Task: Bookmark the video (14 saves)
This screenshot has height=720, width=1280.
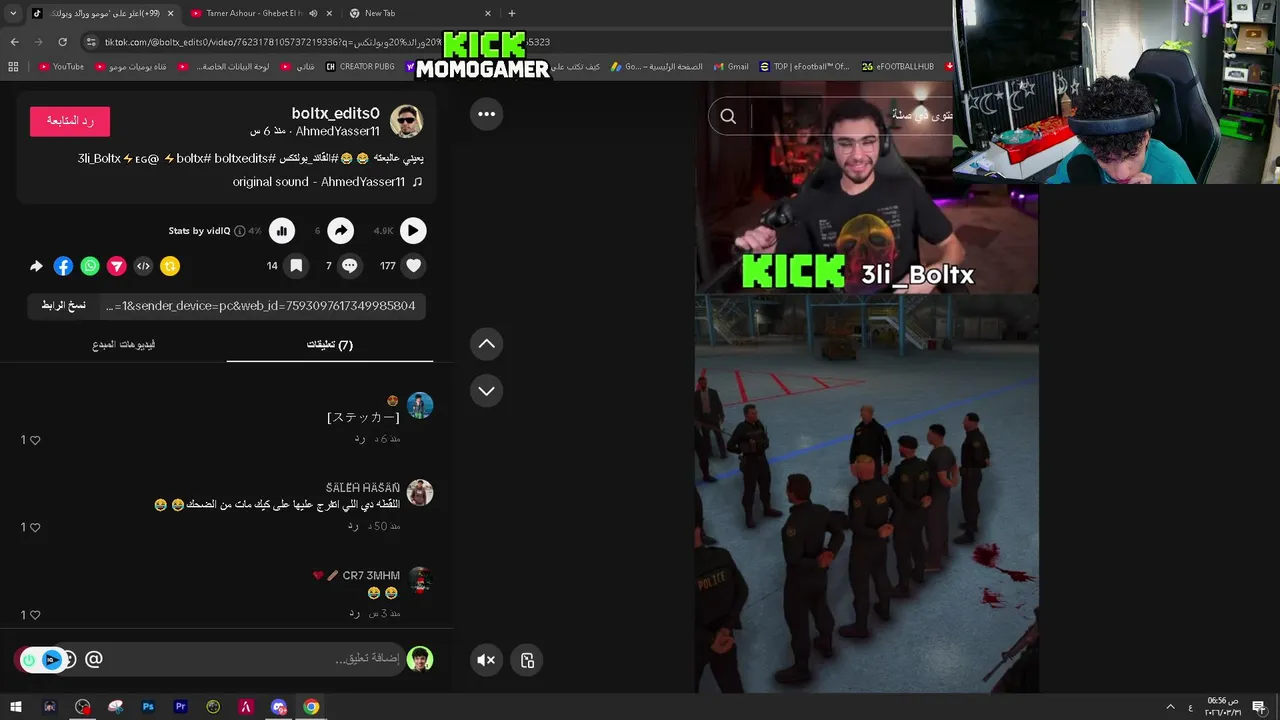Action: 296,266
